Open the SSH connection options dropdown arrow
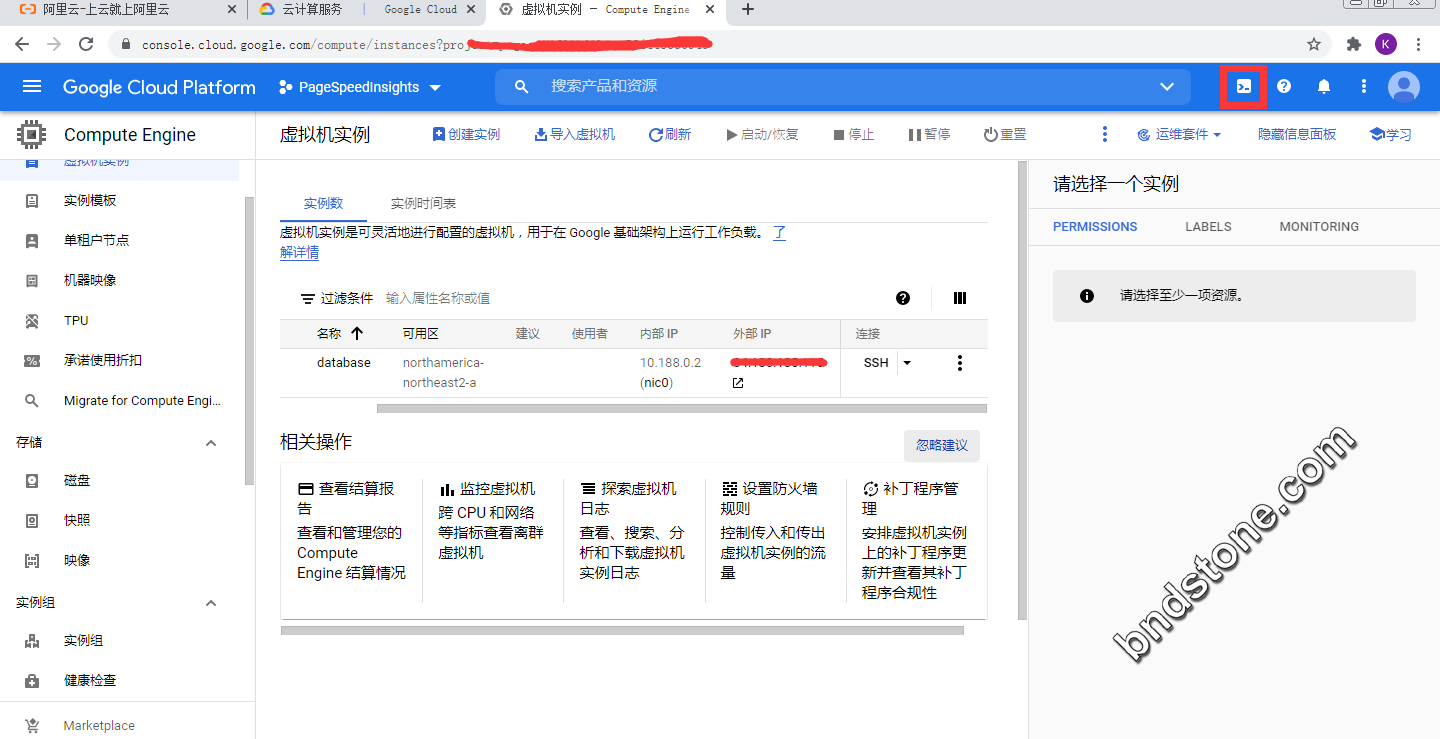The width and height of the screenshot is (1440, 739). pyautogui.click(x=907, y=363)
